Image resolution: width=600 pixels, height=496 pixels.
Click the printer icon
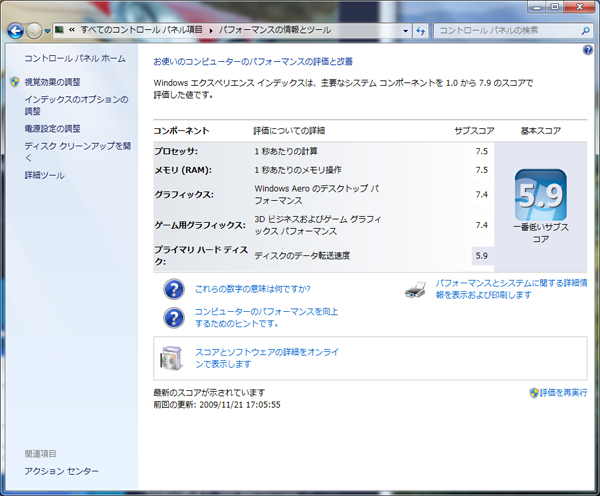(416, 290)
